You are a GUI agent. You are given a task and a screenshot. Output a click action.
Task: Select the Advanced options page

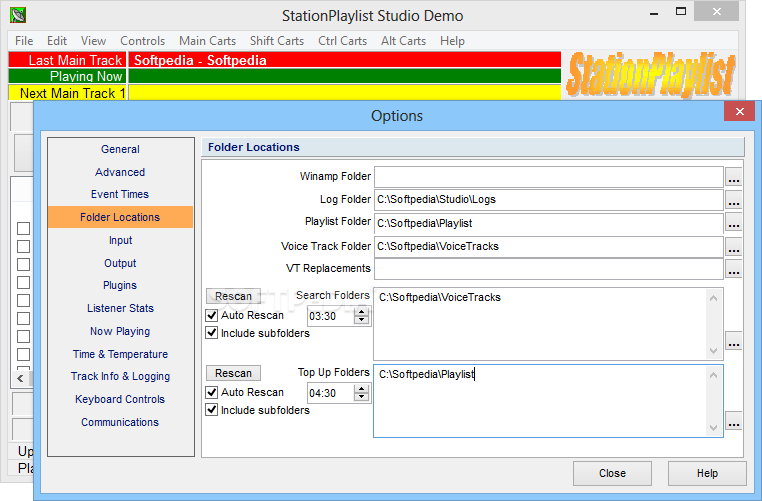click(x=120, y=172)
